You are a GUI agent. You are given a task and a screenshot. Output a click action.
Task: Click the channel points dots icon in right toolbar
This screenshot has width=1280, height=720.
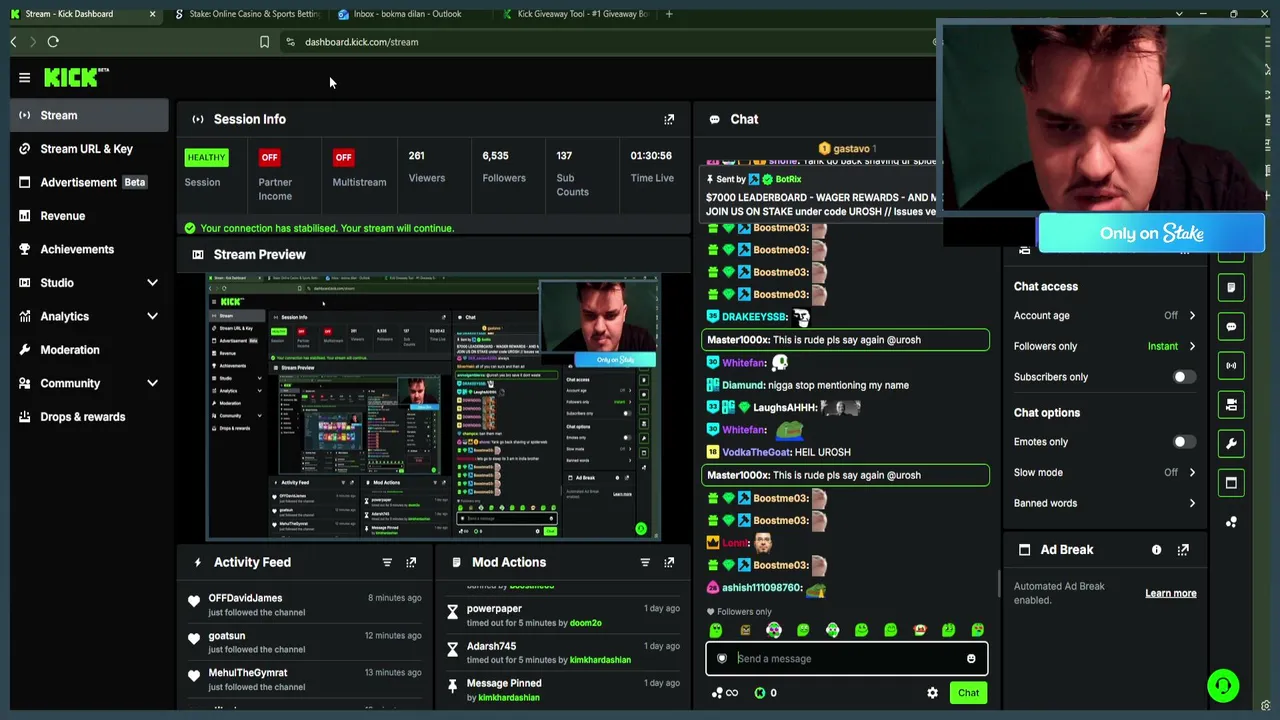click(x=1231, y=522)
